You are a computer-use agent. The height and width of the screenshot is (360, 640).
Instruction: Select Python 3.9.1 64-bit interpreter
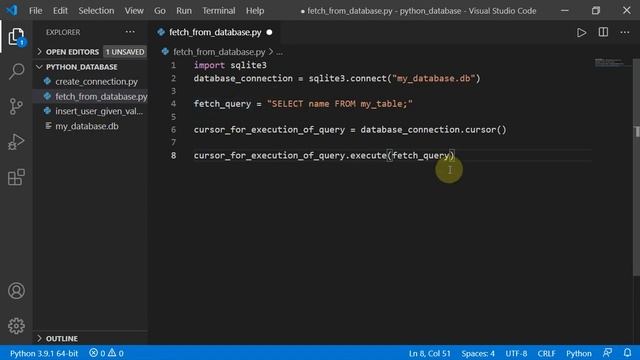(44, 353)
